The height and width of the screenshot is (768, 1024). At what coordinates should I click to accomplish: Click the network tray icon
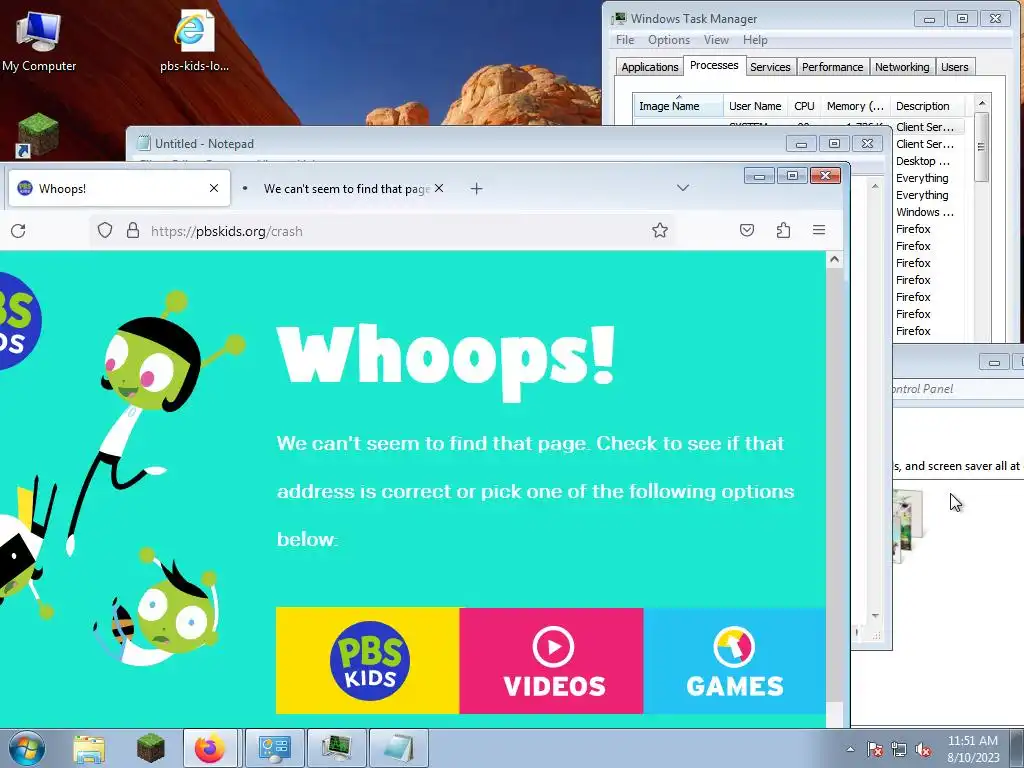(x=899, y=749)
